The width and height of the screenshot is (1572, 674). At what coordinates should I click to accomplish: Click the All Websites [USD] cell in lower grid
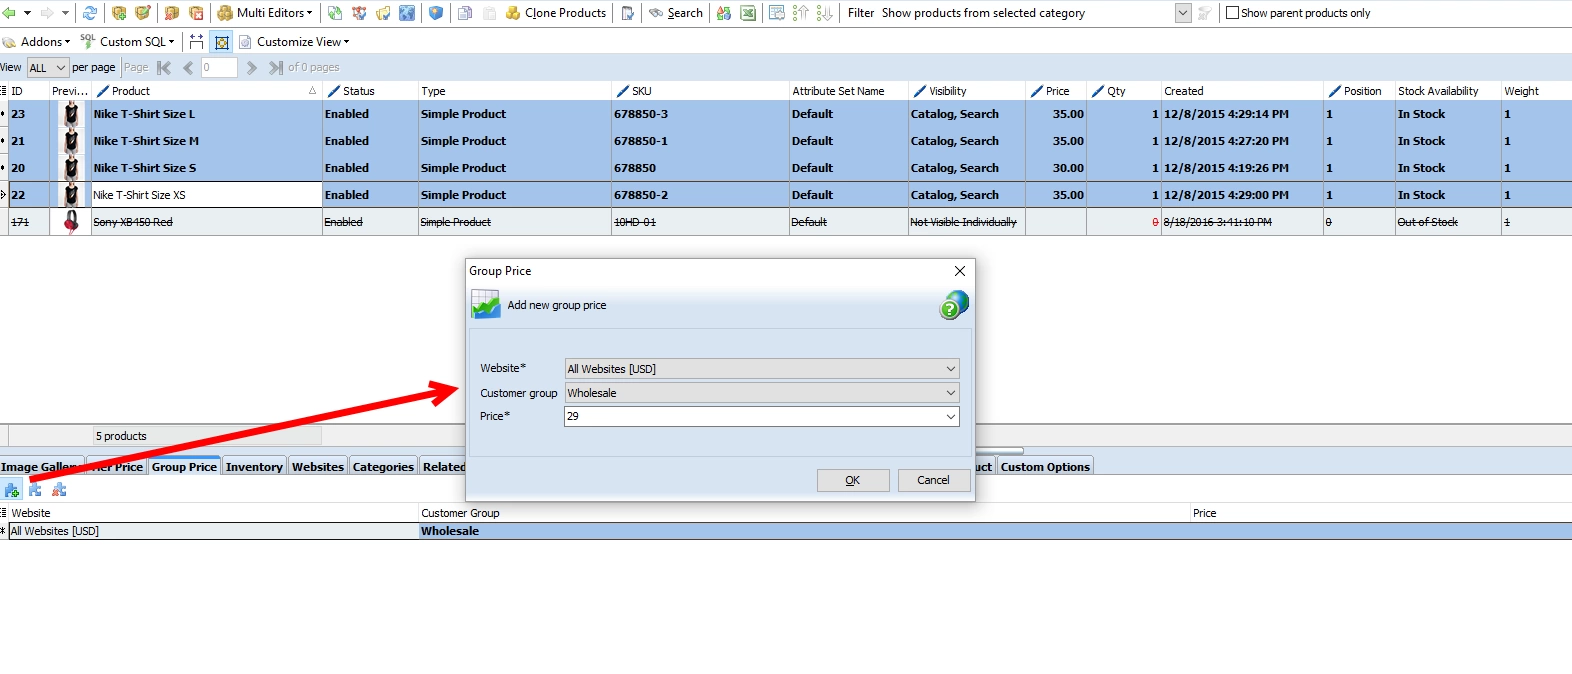pos(213,531)
